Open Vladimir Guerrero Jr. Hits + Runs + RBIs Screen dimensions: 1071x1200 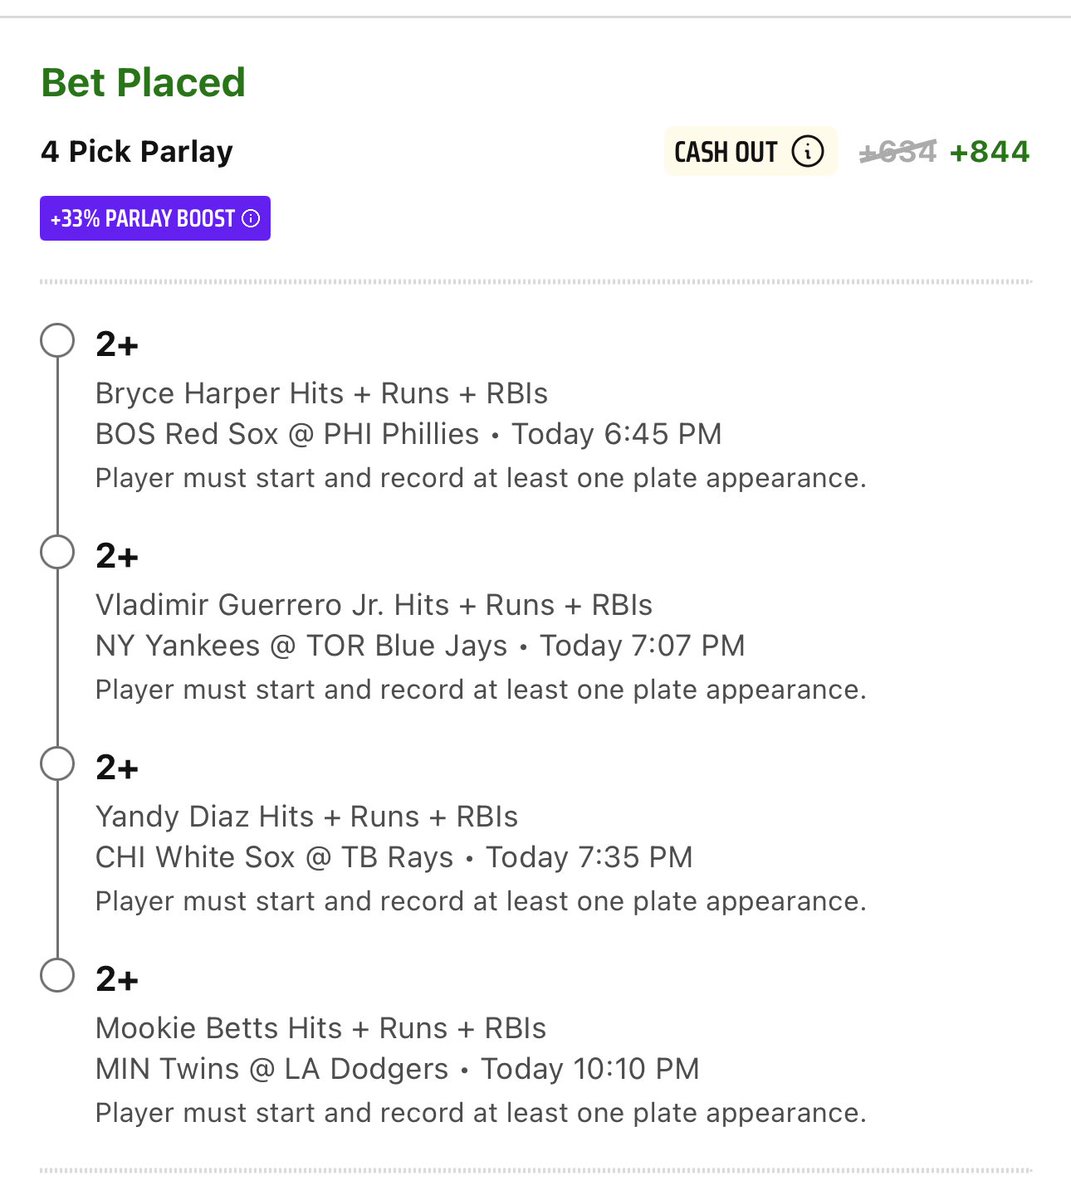373,605
